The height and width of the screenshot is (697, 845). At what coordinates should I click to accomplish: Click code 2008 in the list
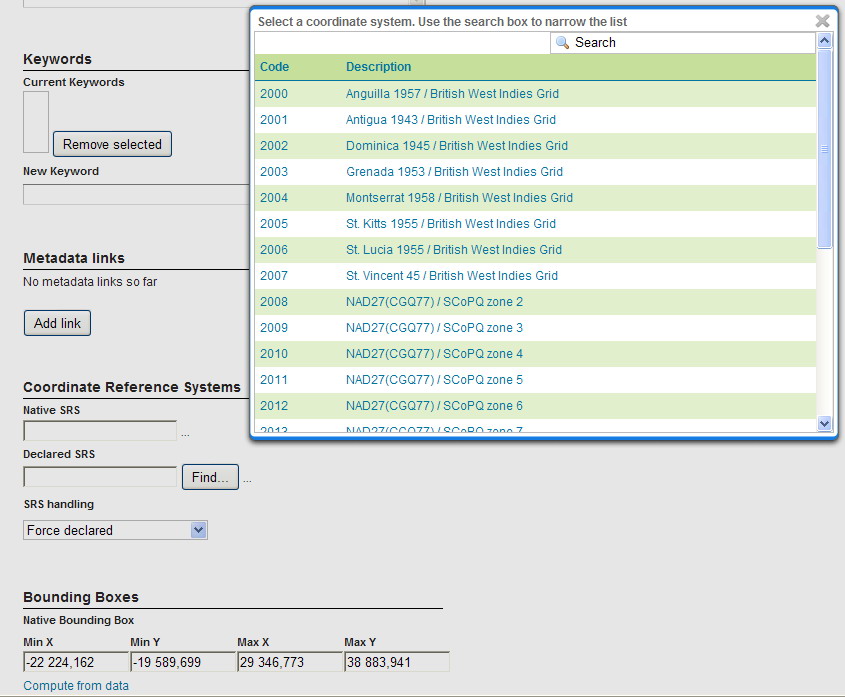coord(274,301)
